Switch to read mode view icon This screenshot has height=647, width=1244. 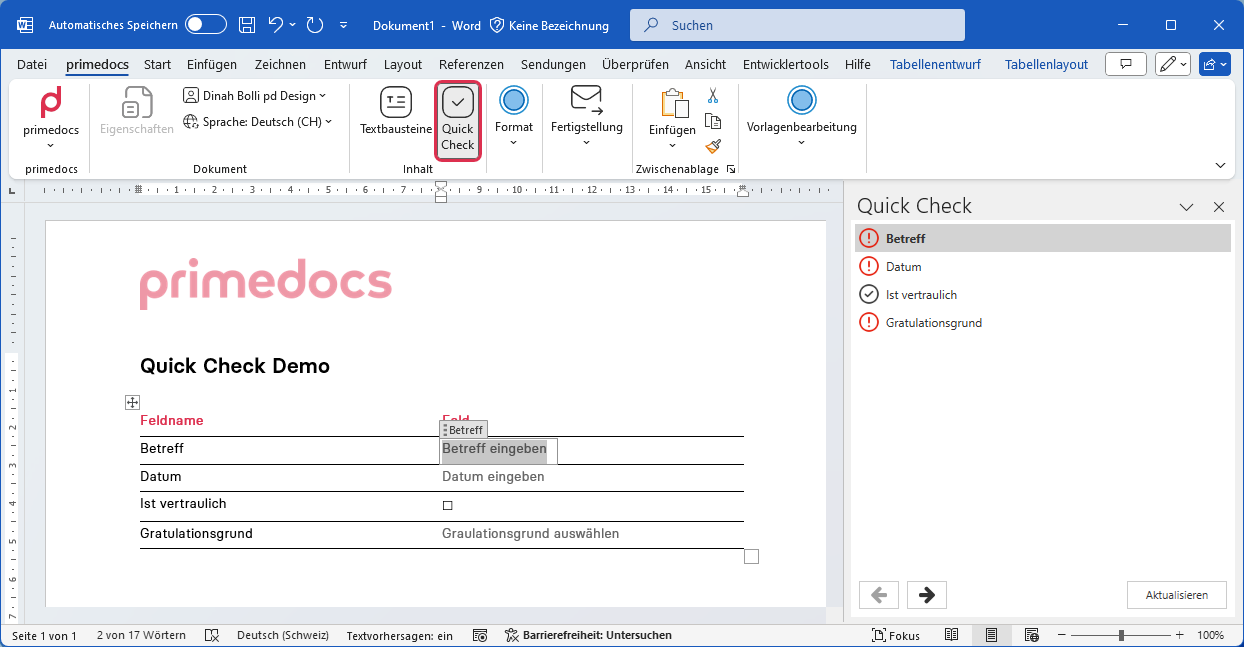click(952, 635)
